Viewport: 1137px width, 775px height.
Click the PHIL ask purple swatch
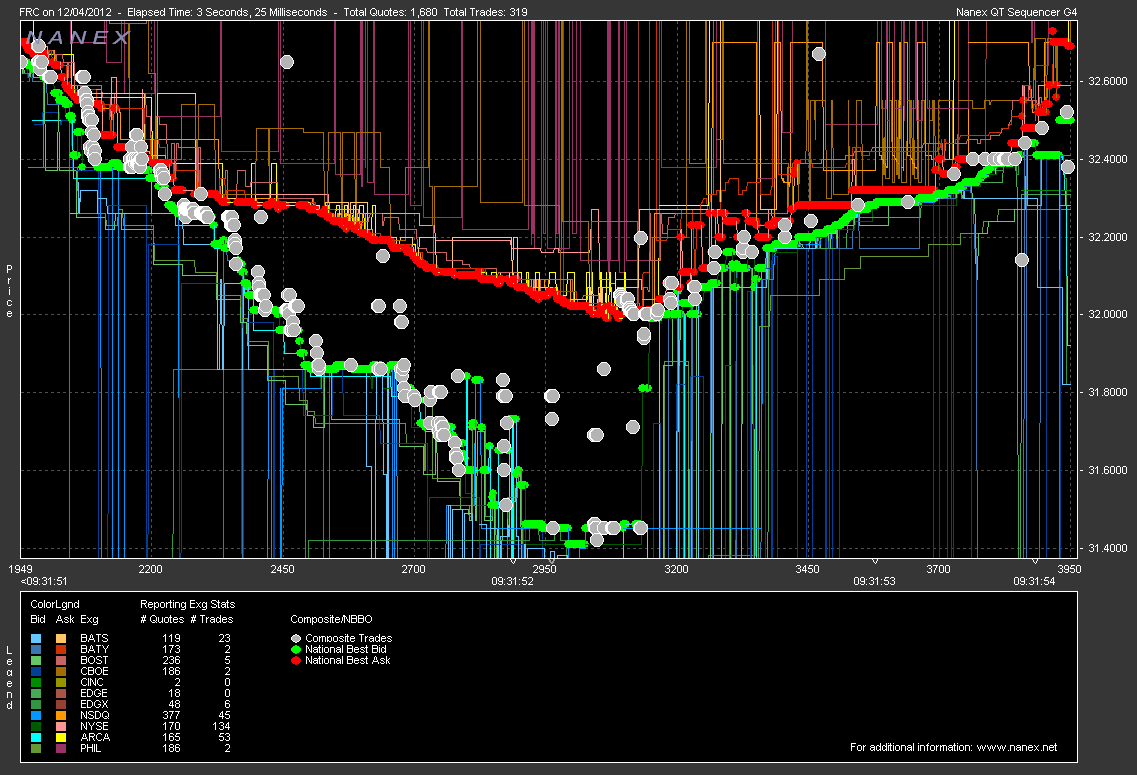(x=62, y=748)
